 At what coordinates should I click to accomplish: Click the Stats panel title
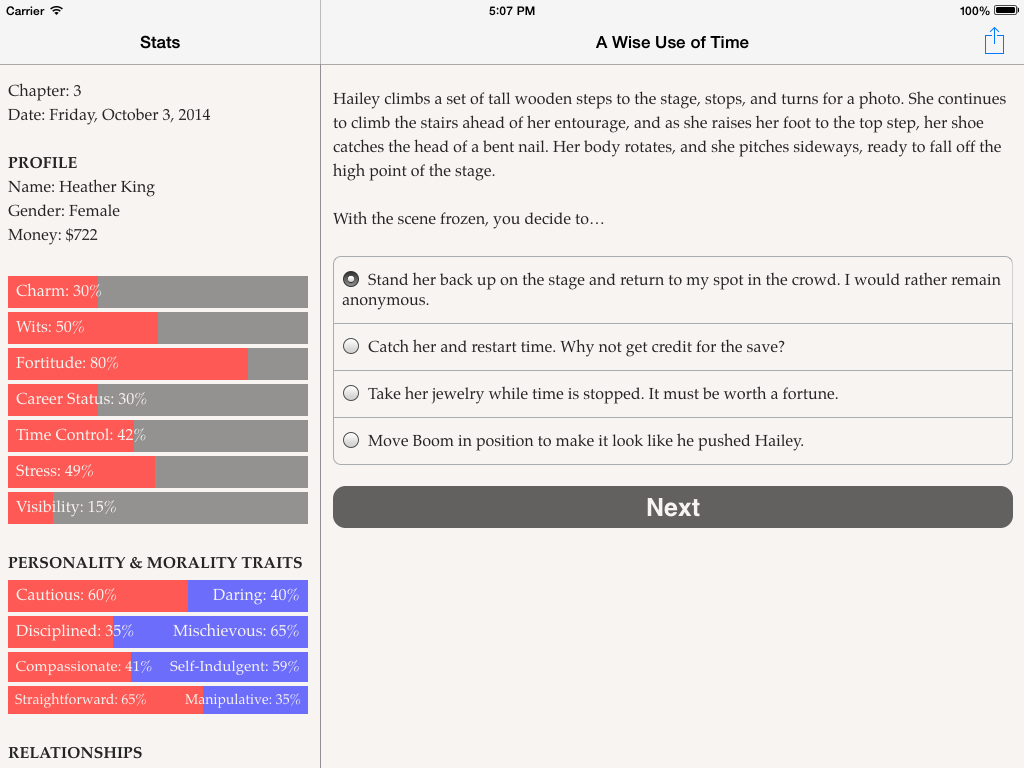pos(160,42)
